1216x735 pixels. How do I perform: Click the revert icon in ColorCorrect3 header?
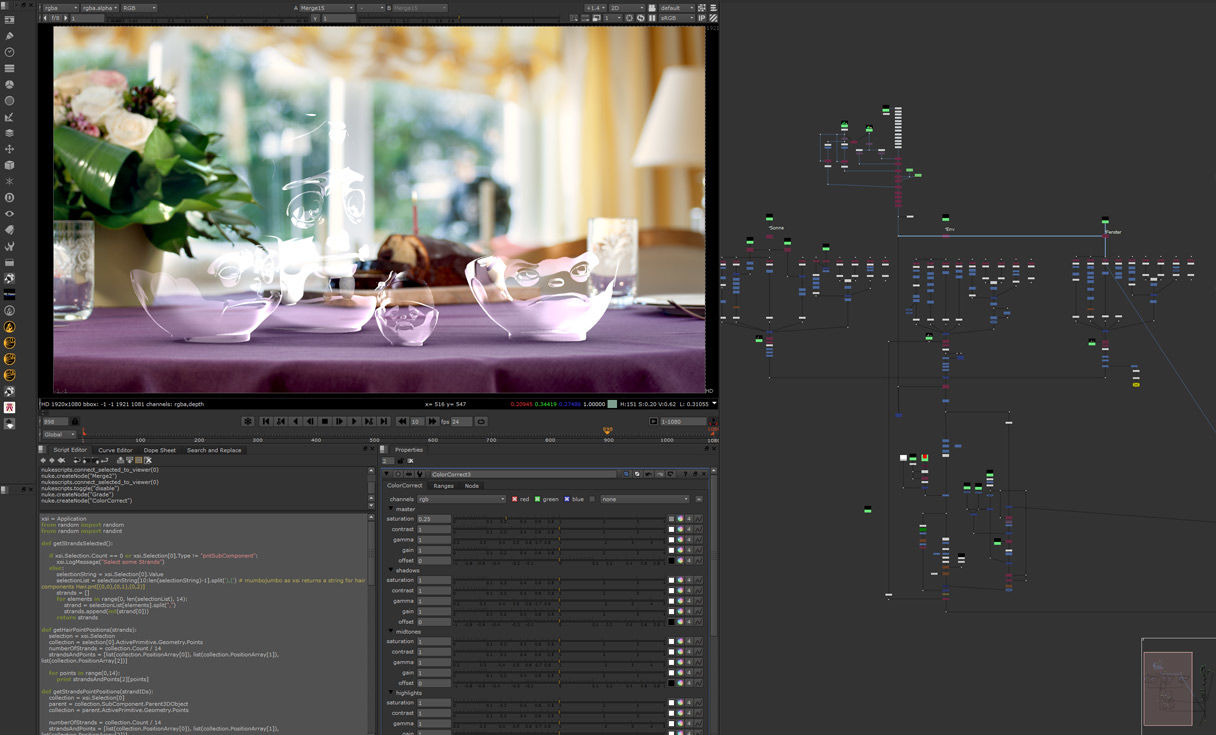pyautogui.click(x=671, y=474)
